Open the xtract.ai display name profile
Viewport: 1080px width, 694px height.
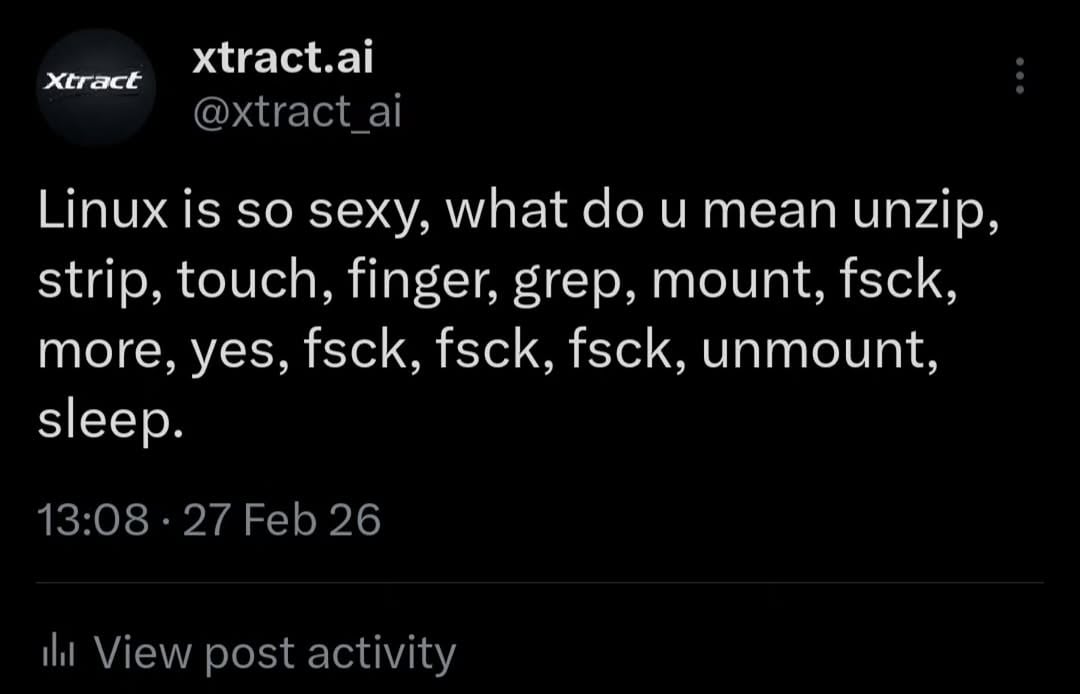coord(282,58)
